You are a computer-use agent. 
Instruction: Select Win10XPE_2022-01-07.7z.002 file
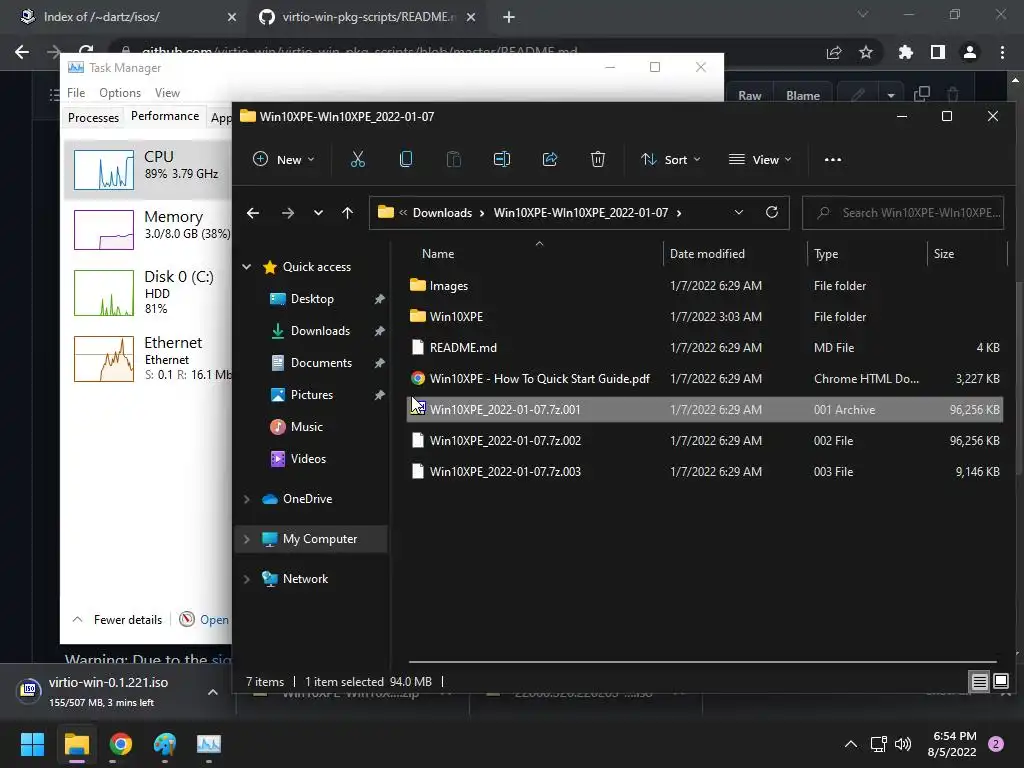pos(704,441)
